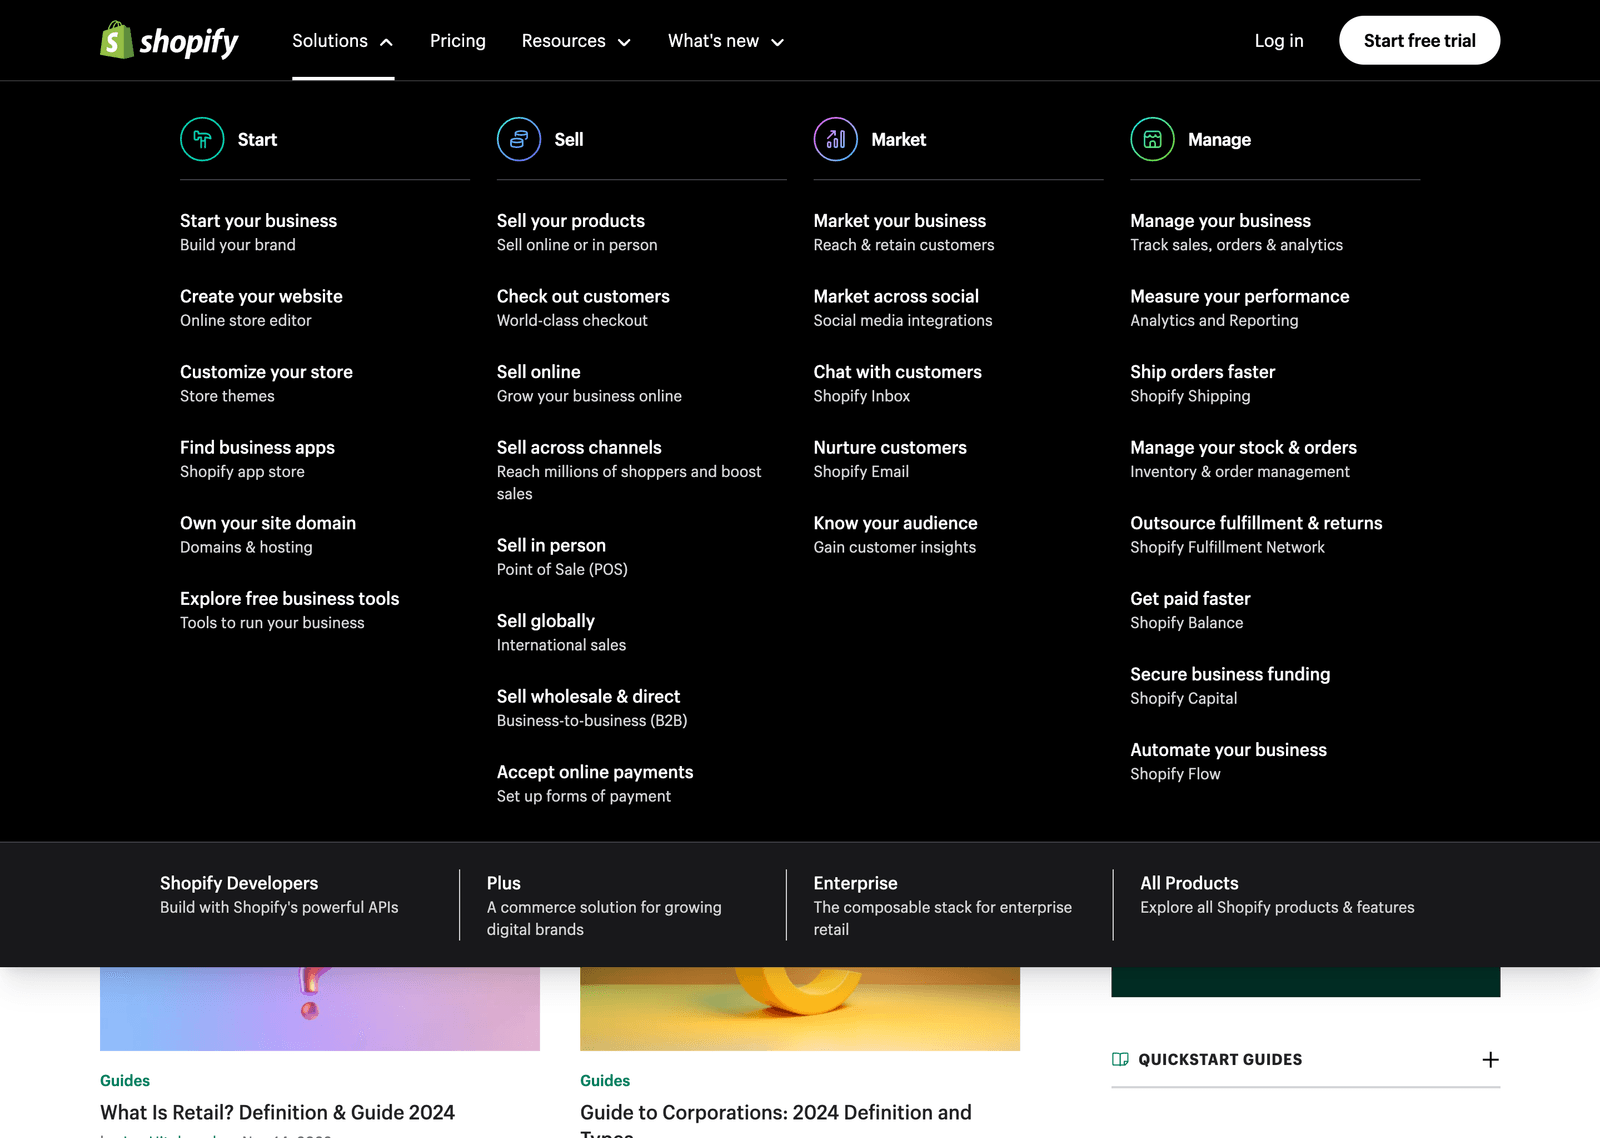Click Guides tag above What Is Retail

[x=125, y=1080]
